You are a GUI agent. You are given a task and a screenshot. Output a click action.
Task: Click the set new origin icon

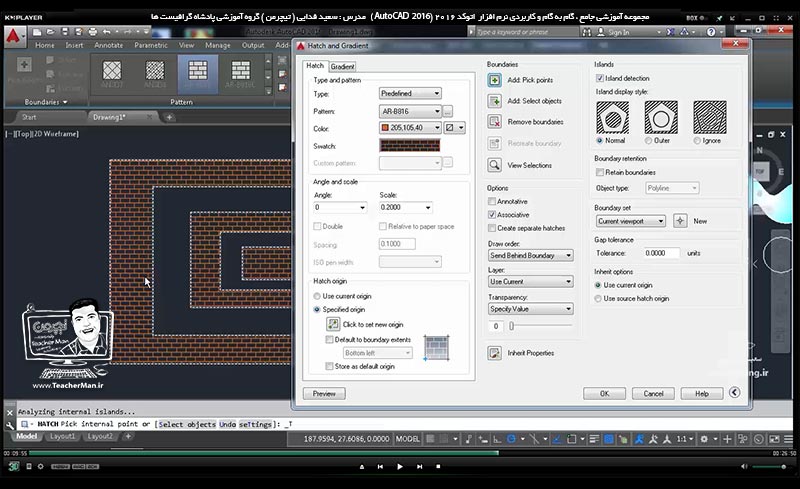point(333,324)
